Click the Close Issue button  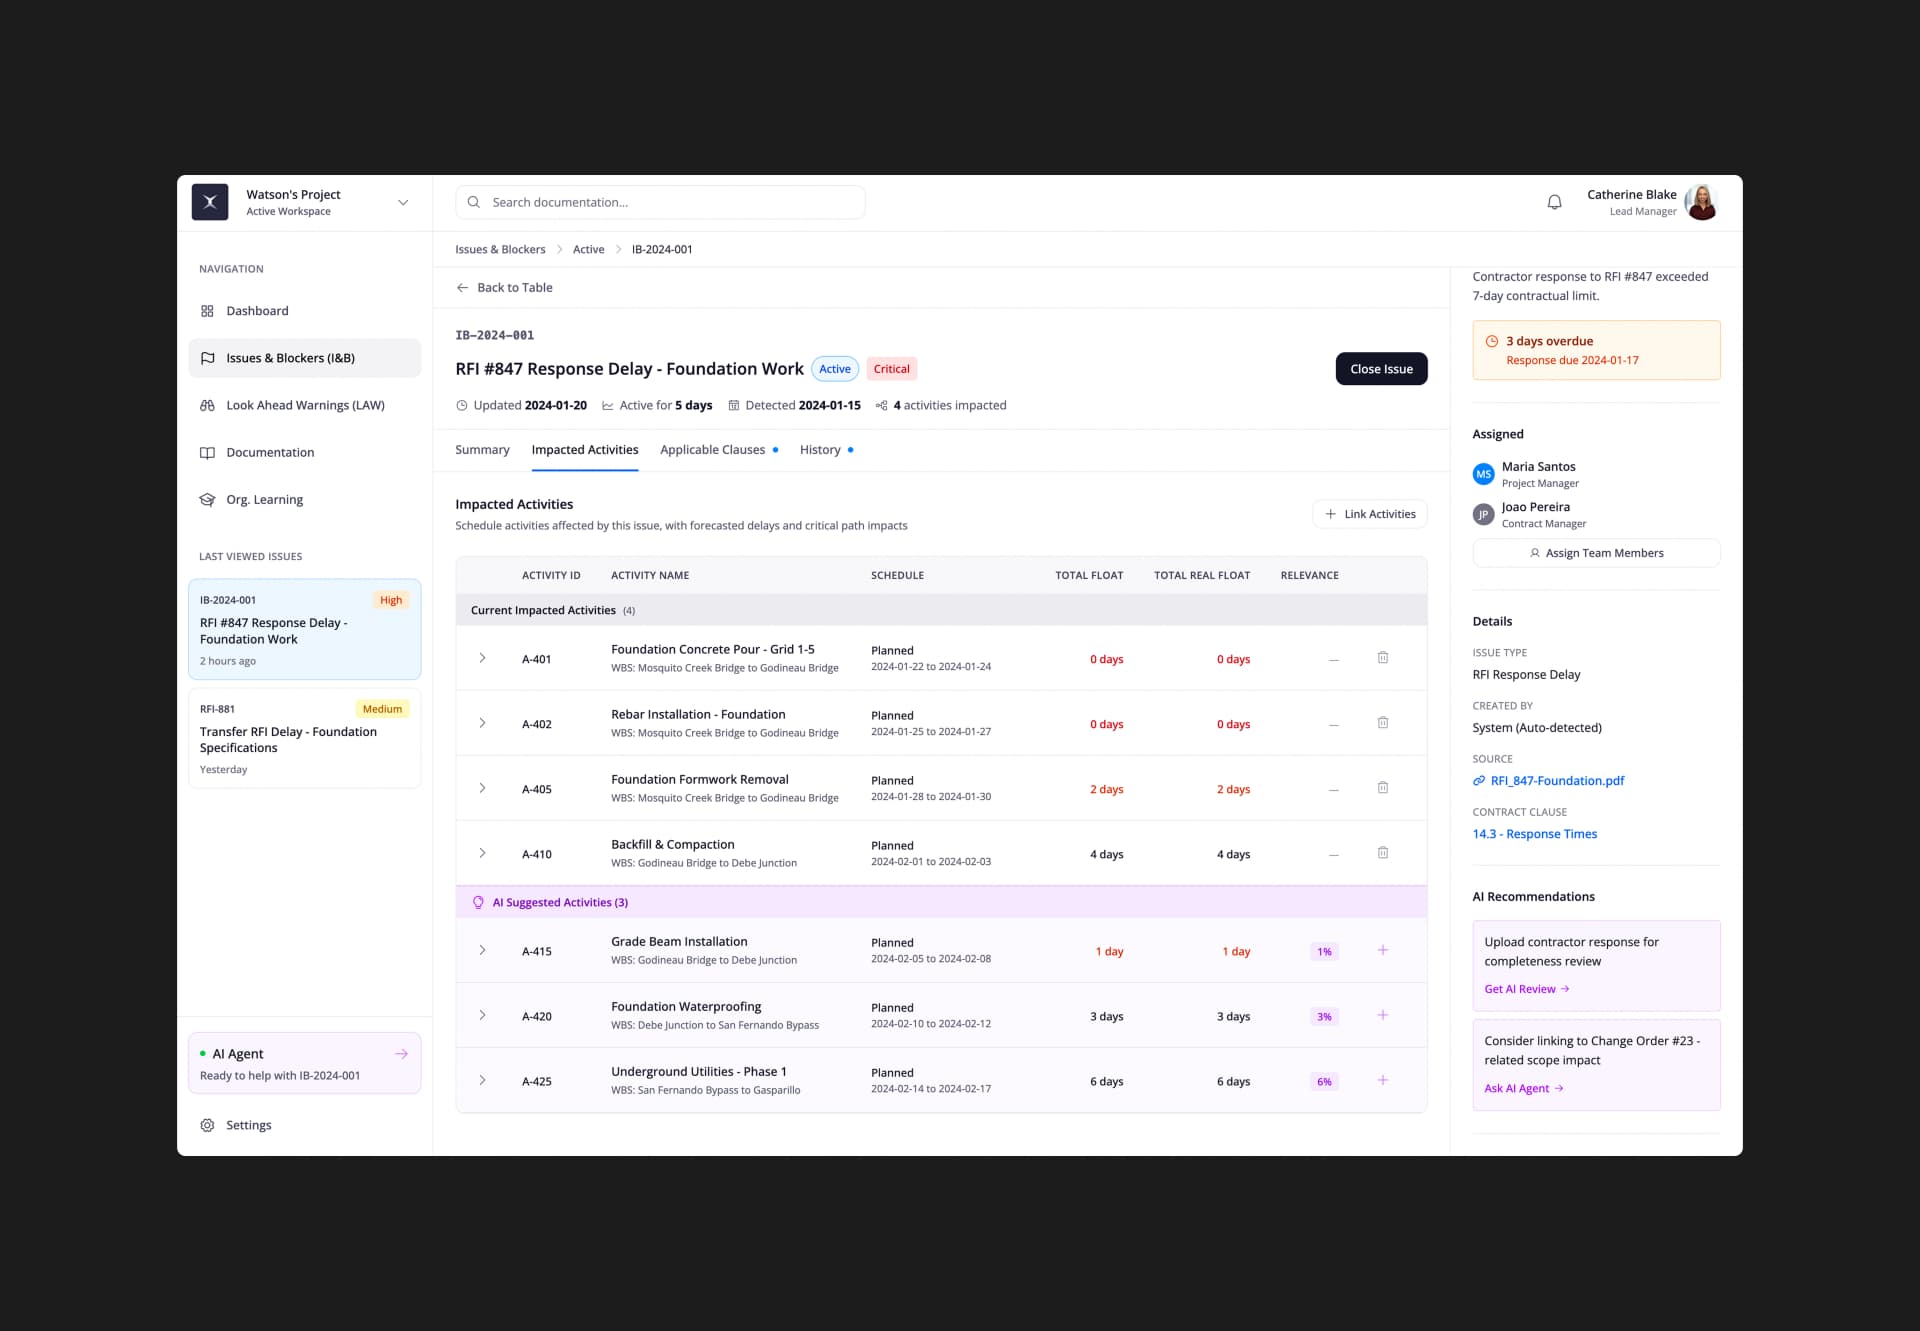(1381, 369)
